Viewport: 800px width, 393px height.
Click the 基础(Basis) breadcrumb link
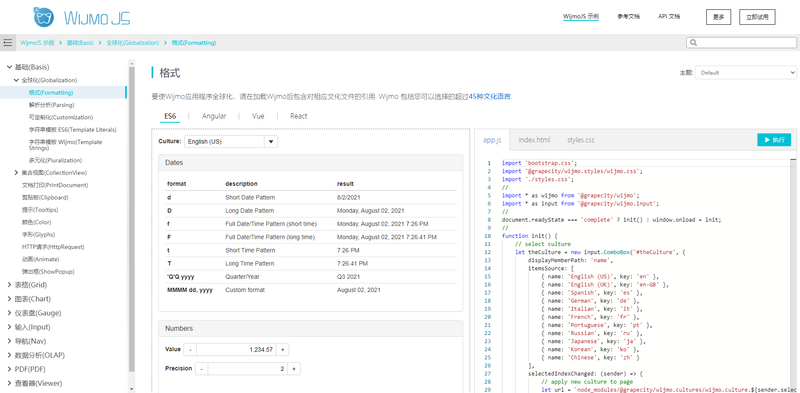coord(80,43)
